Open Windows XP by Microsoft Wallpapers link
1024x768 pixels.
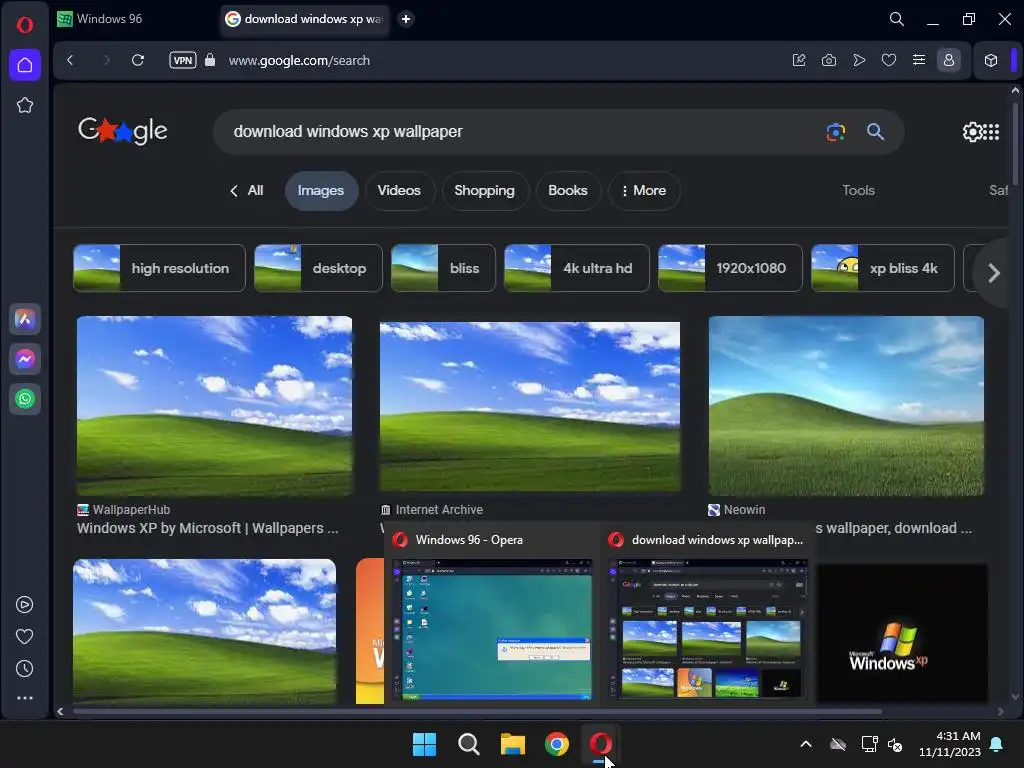pyautogui.click(x=208, y=528)
